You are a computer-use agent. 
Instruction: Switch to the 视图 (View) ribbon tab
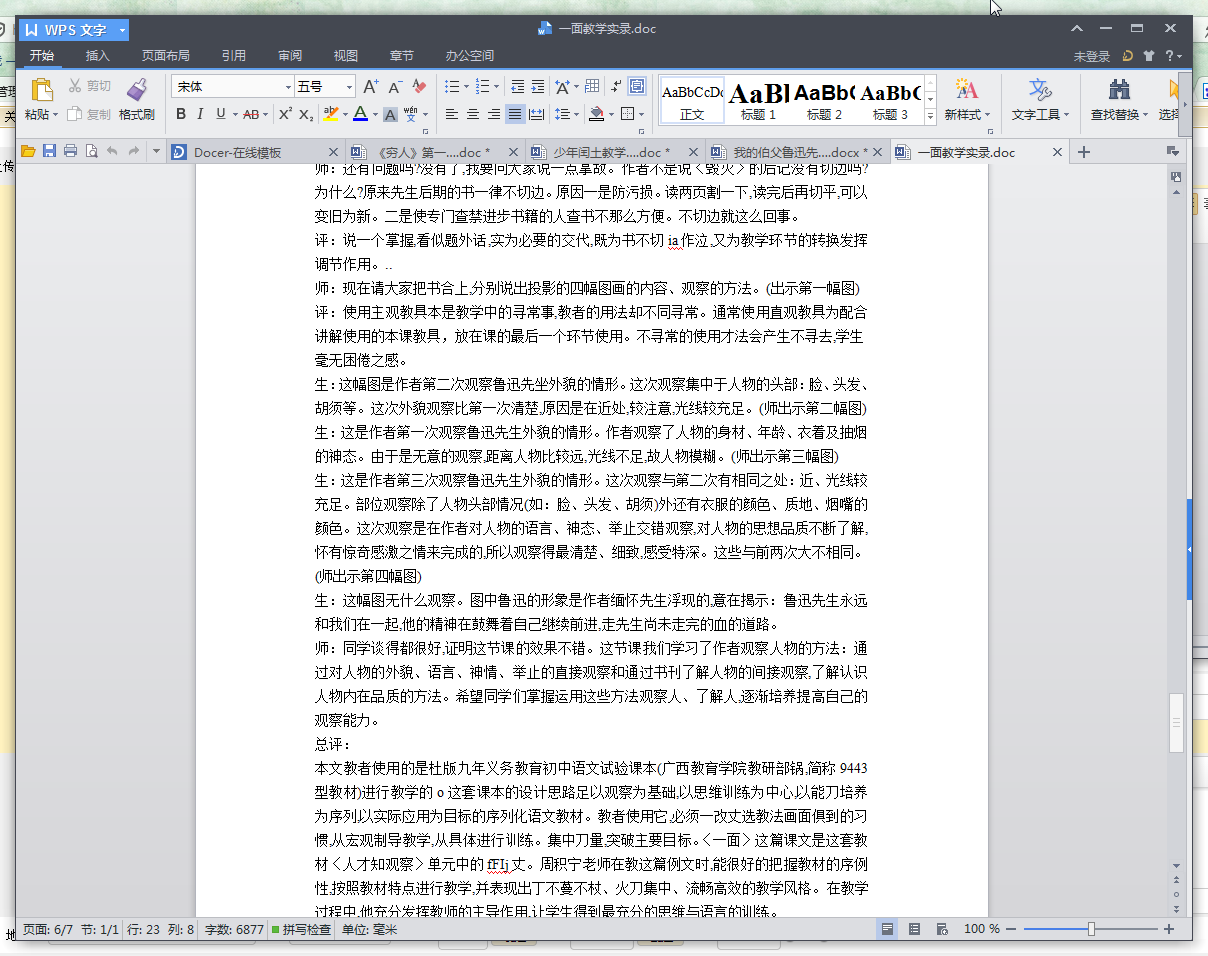point(346,56)
